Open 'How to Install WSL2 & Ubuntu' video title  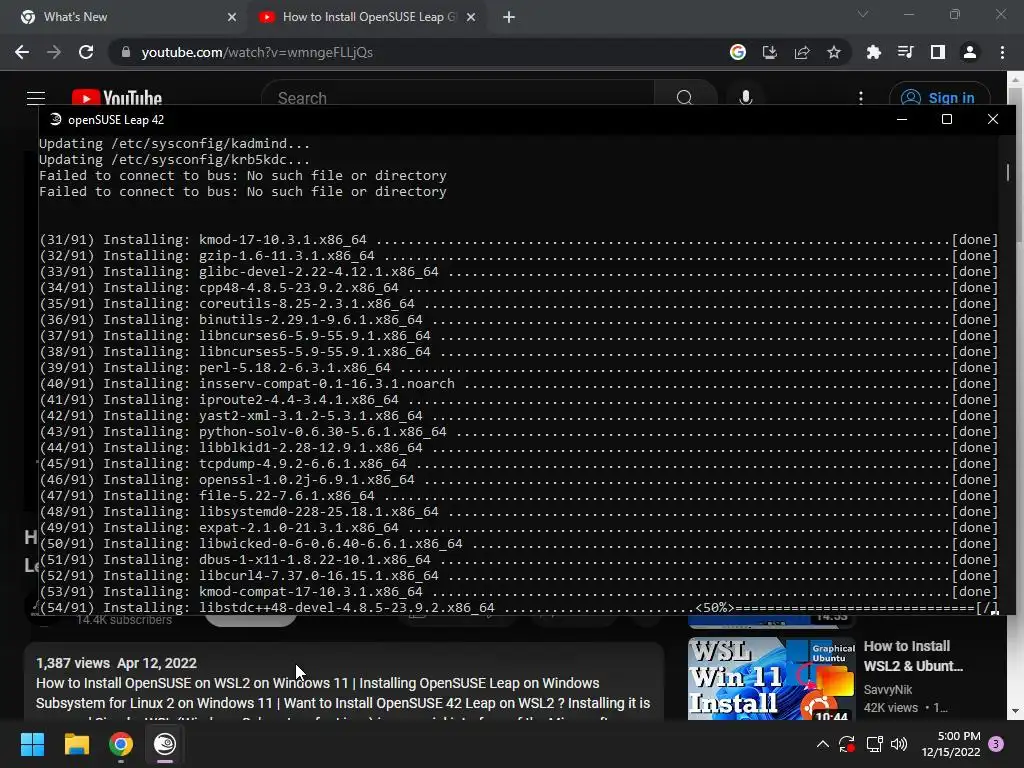click(x=913, y=656)
